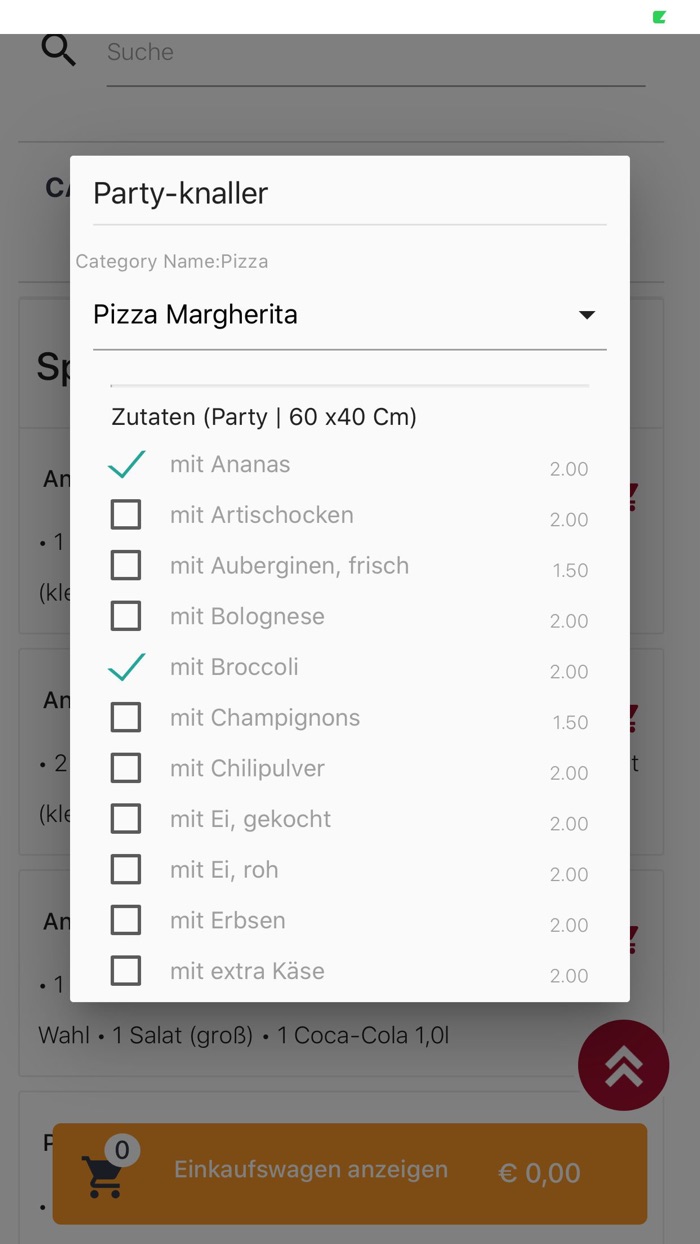Click the green icon in the status bar
Screen dimensions: 700x1244
click(659, 16)
